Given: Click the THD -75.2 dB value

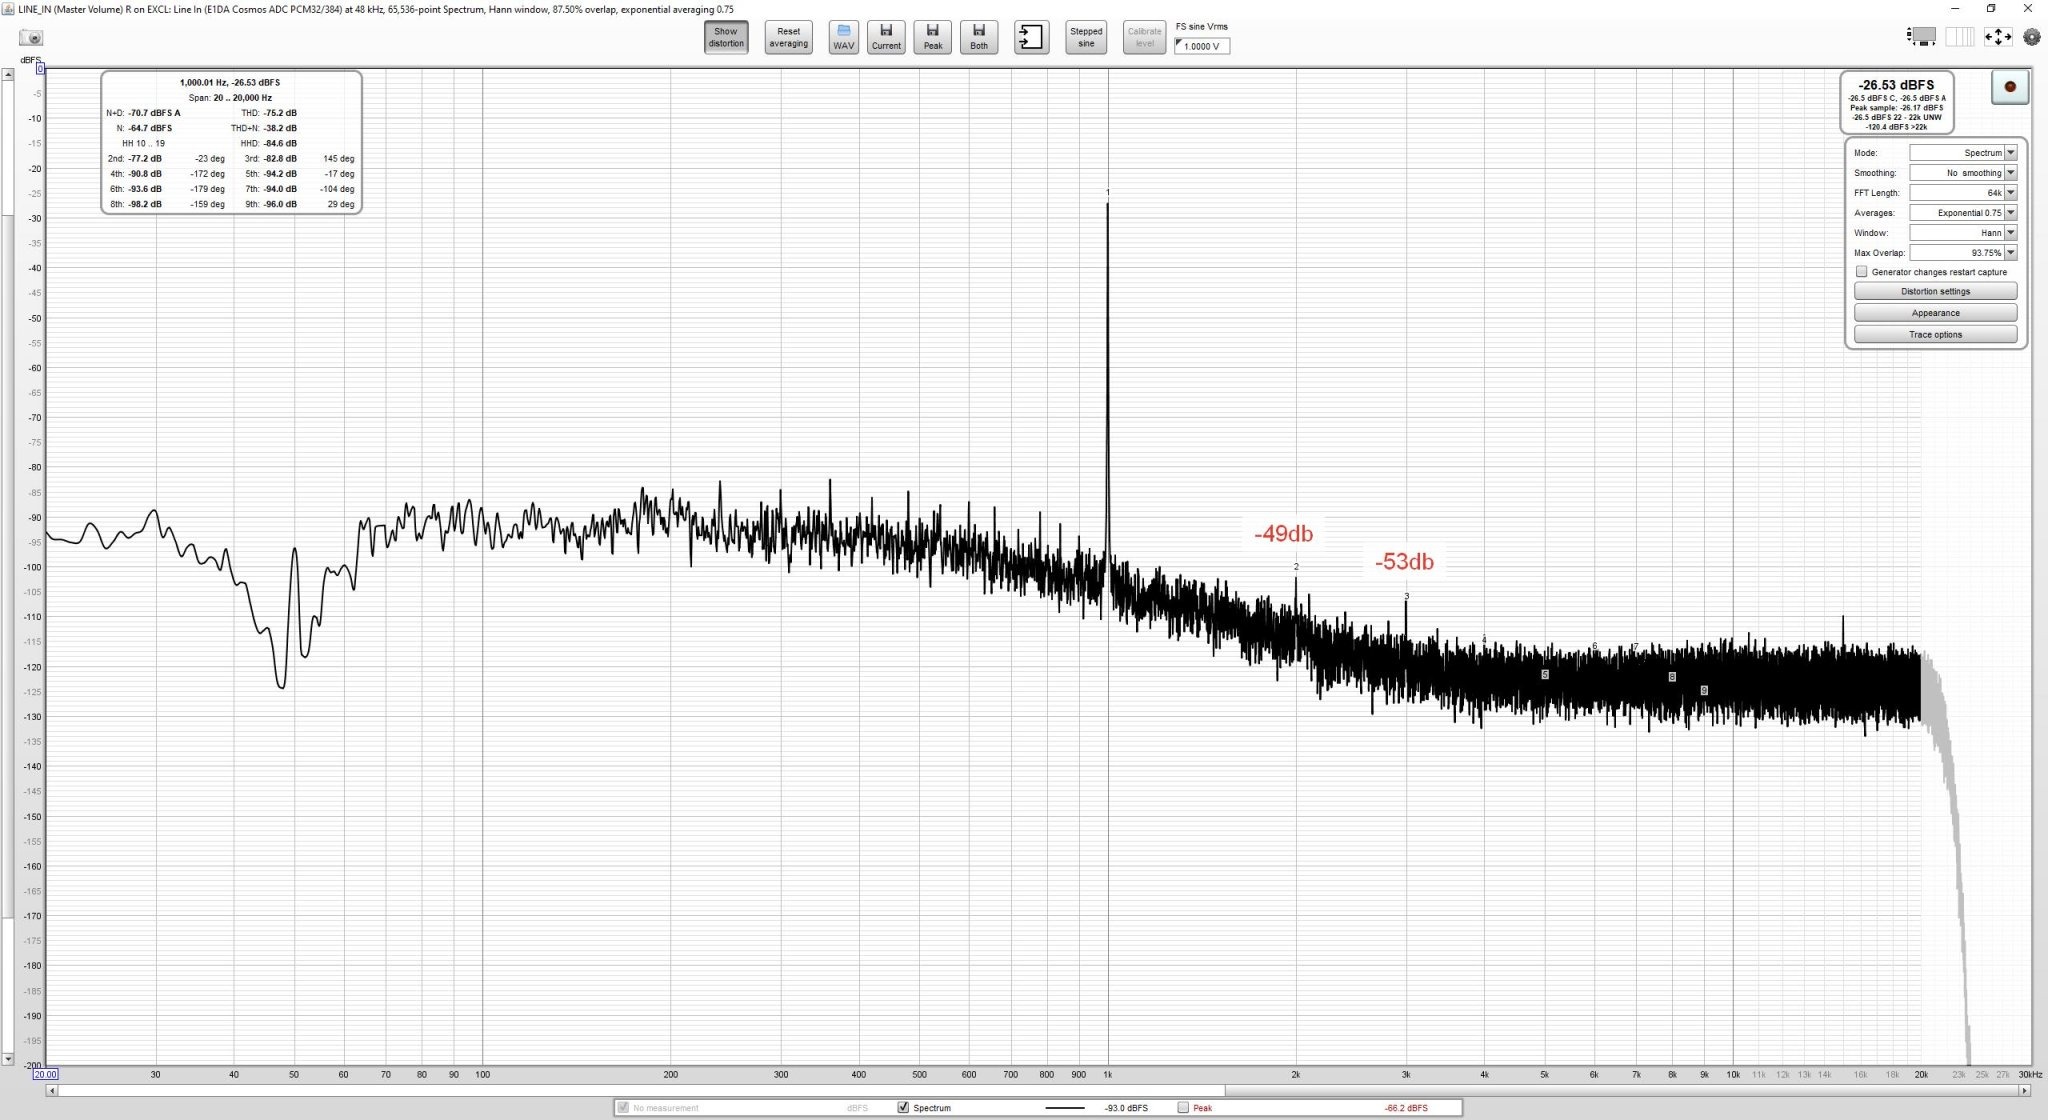Looking at the screenshot, I should [280, 113].
